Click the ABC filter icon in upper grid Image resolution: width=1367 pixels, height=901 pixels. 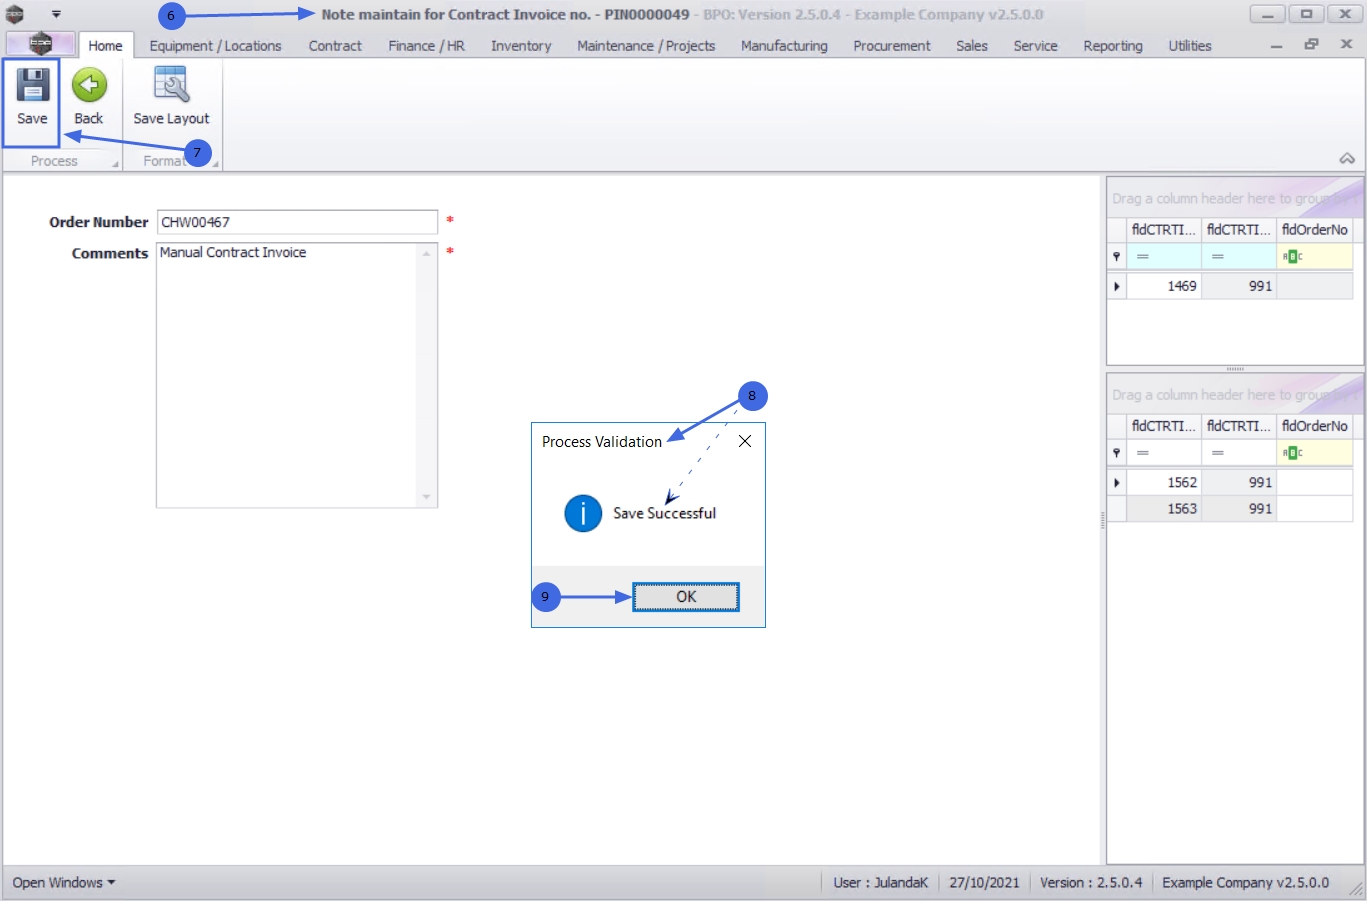coord(1292,257)
